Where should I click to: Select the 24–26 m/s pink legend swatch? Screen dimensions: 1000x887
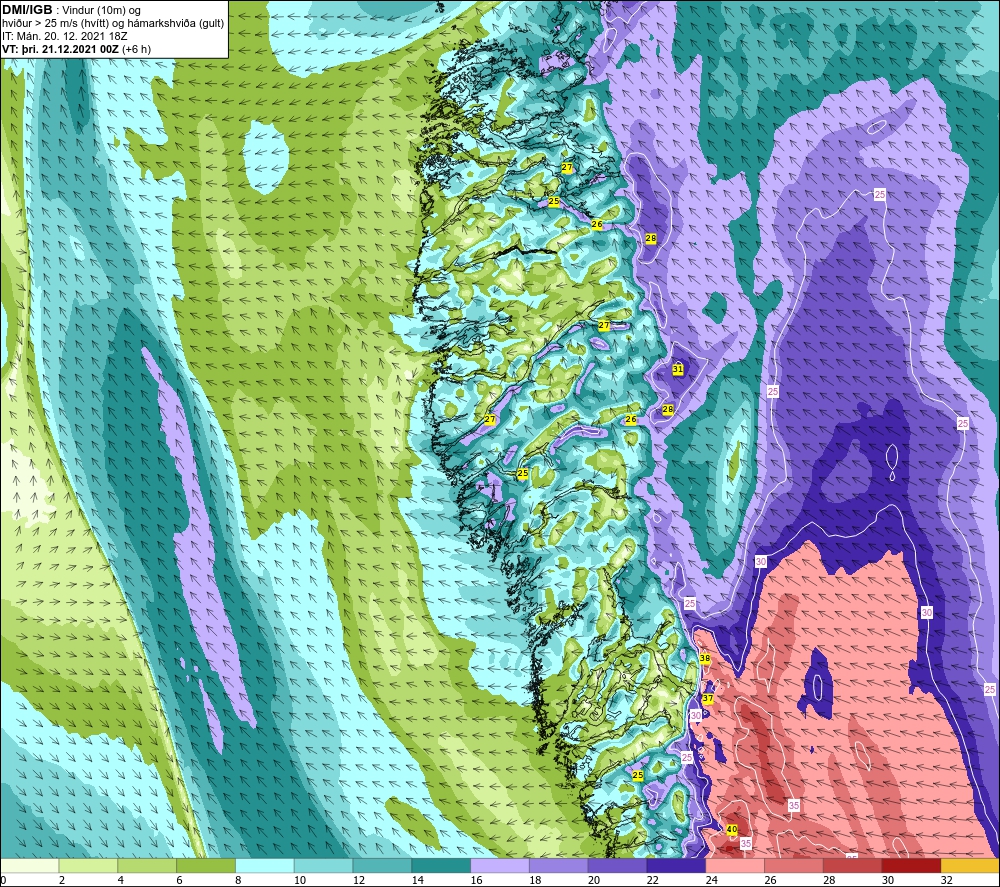(x=735, y=865)
